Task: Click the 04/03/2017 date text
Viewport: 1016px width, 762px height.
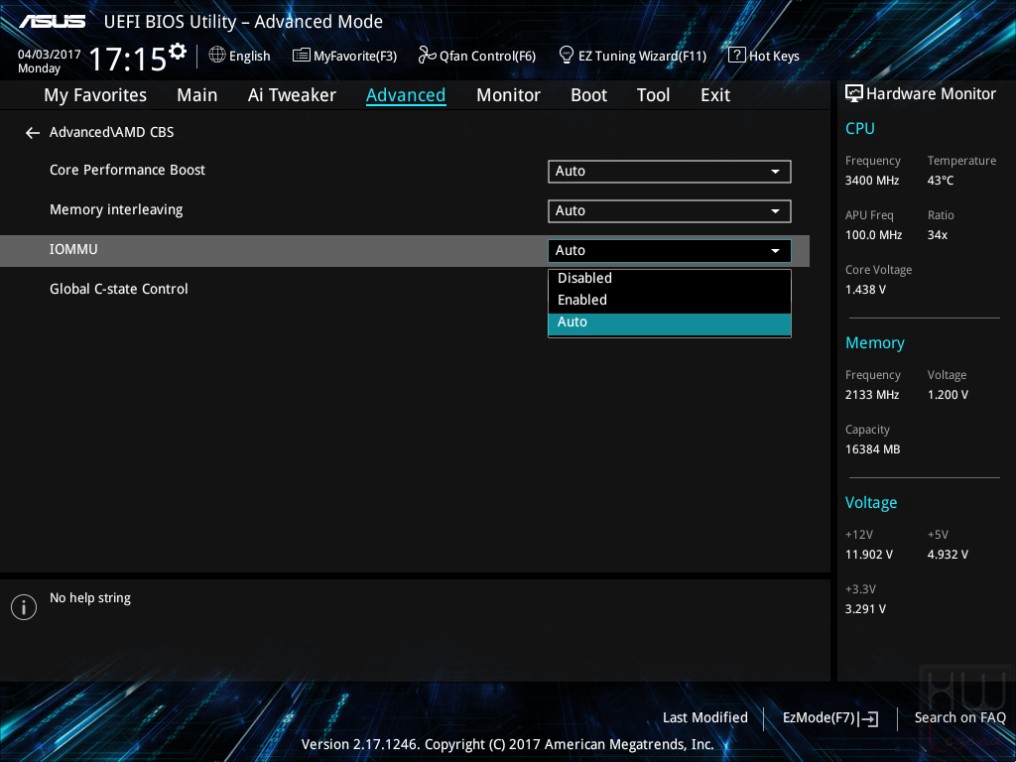Action: 49,54
